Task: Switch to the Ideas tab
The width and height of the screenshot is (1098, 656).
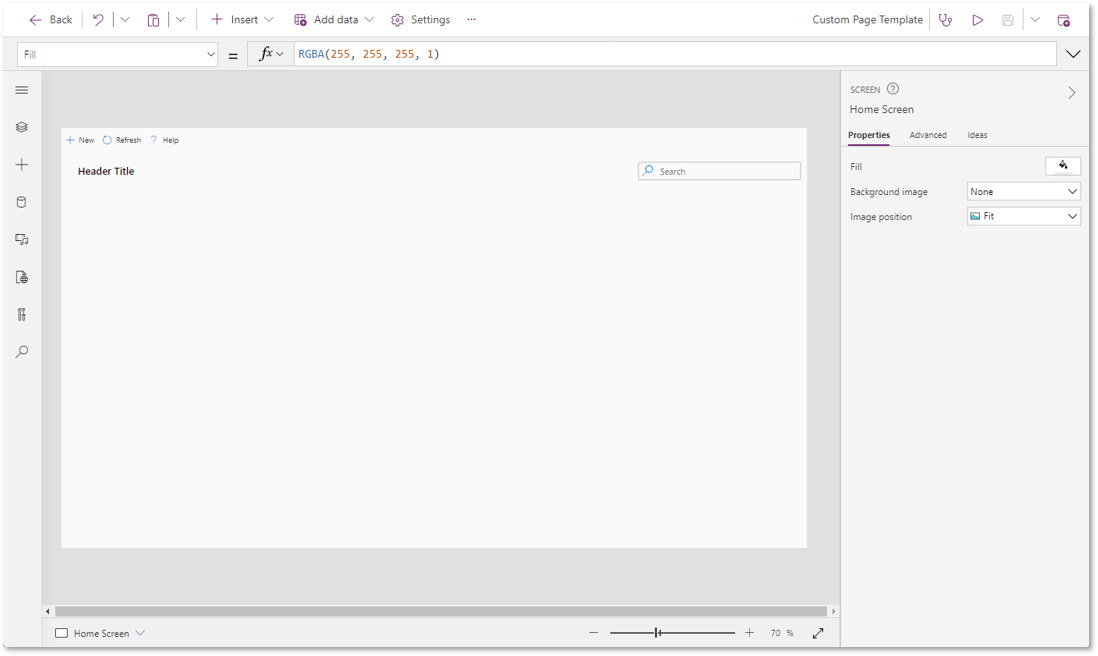Action: [977, 135]
